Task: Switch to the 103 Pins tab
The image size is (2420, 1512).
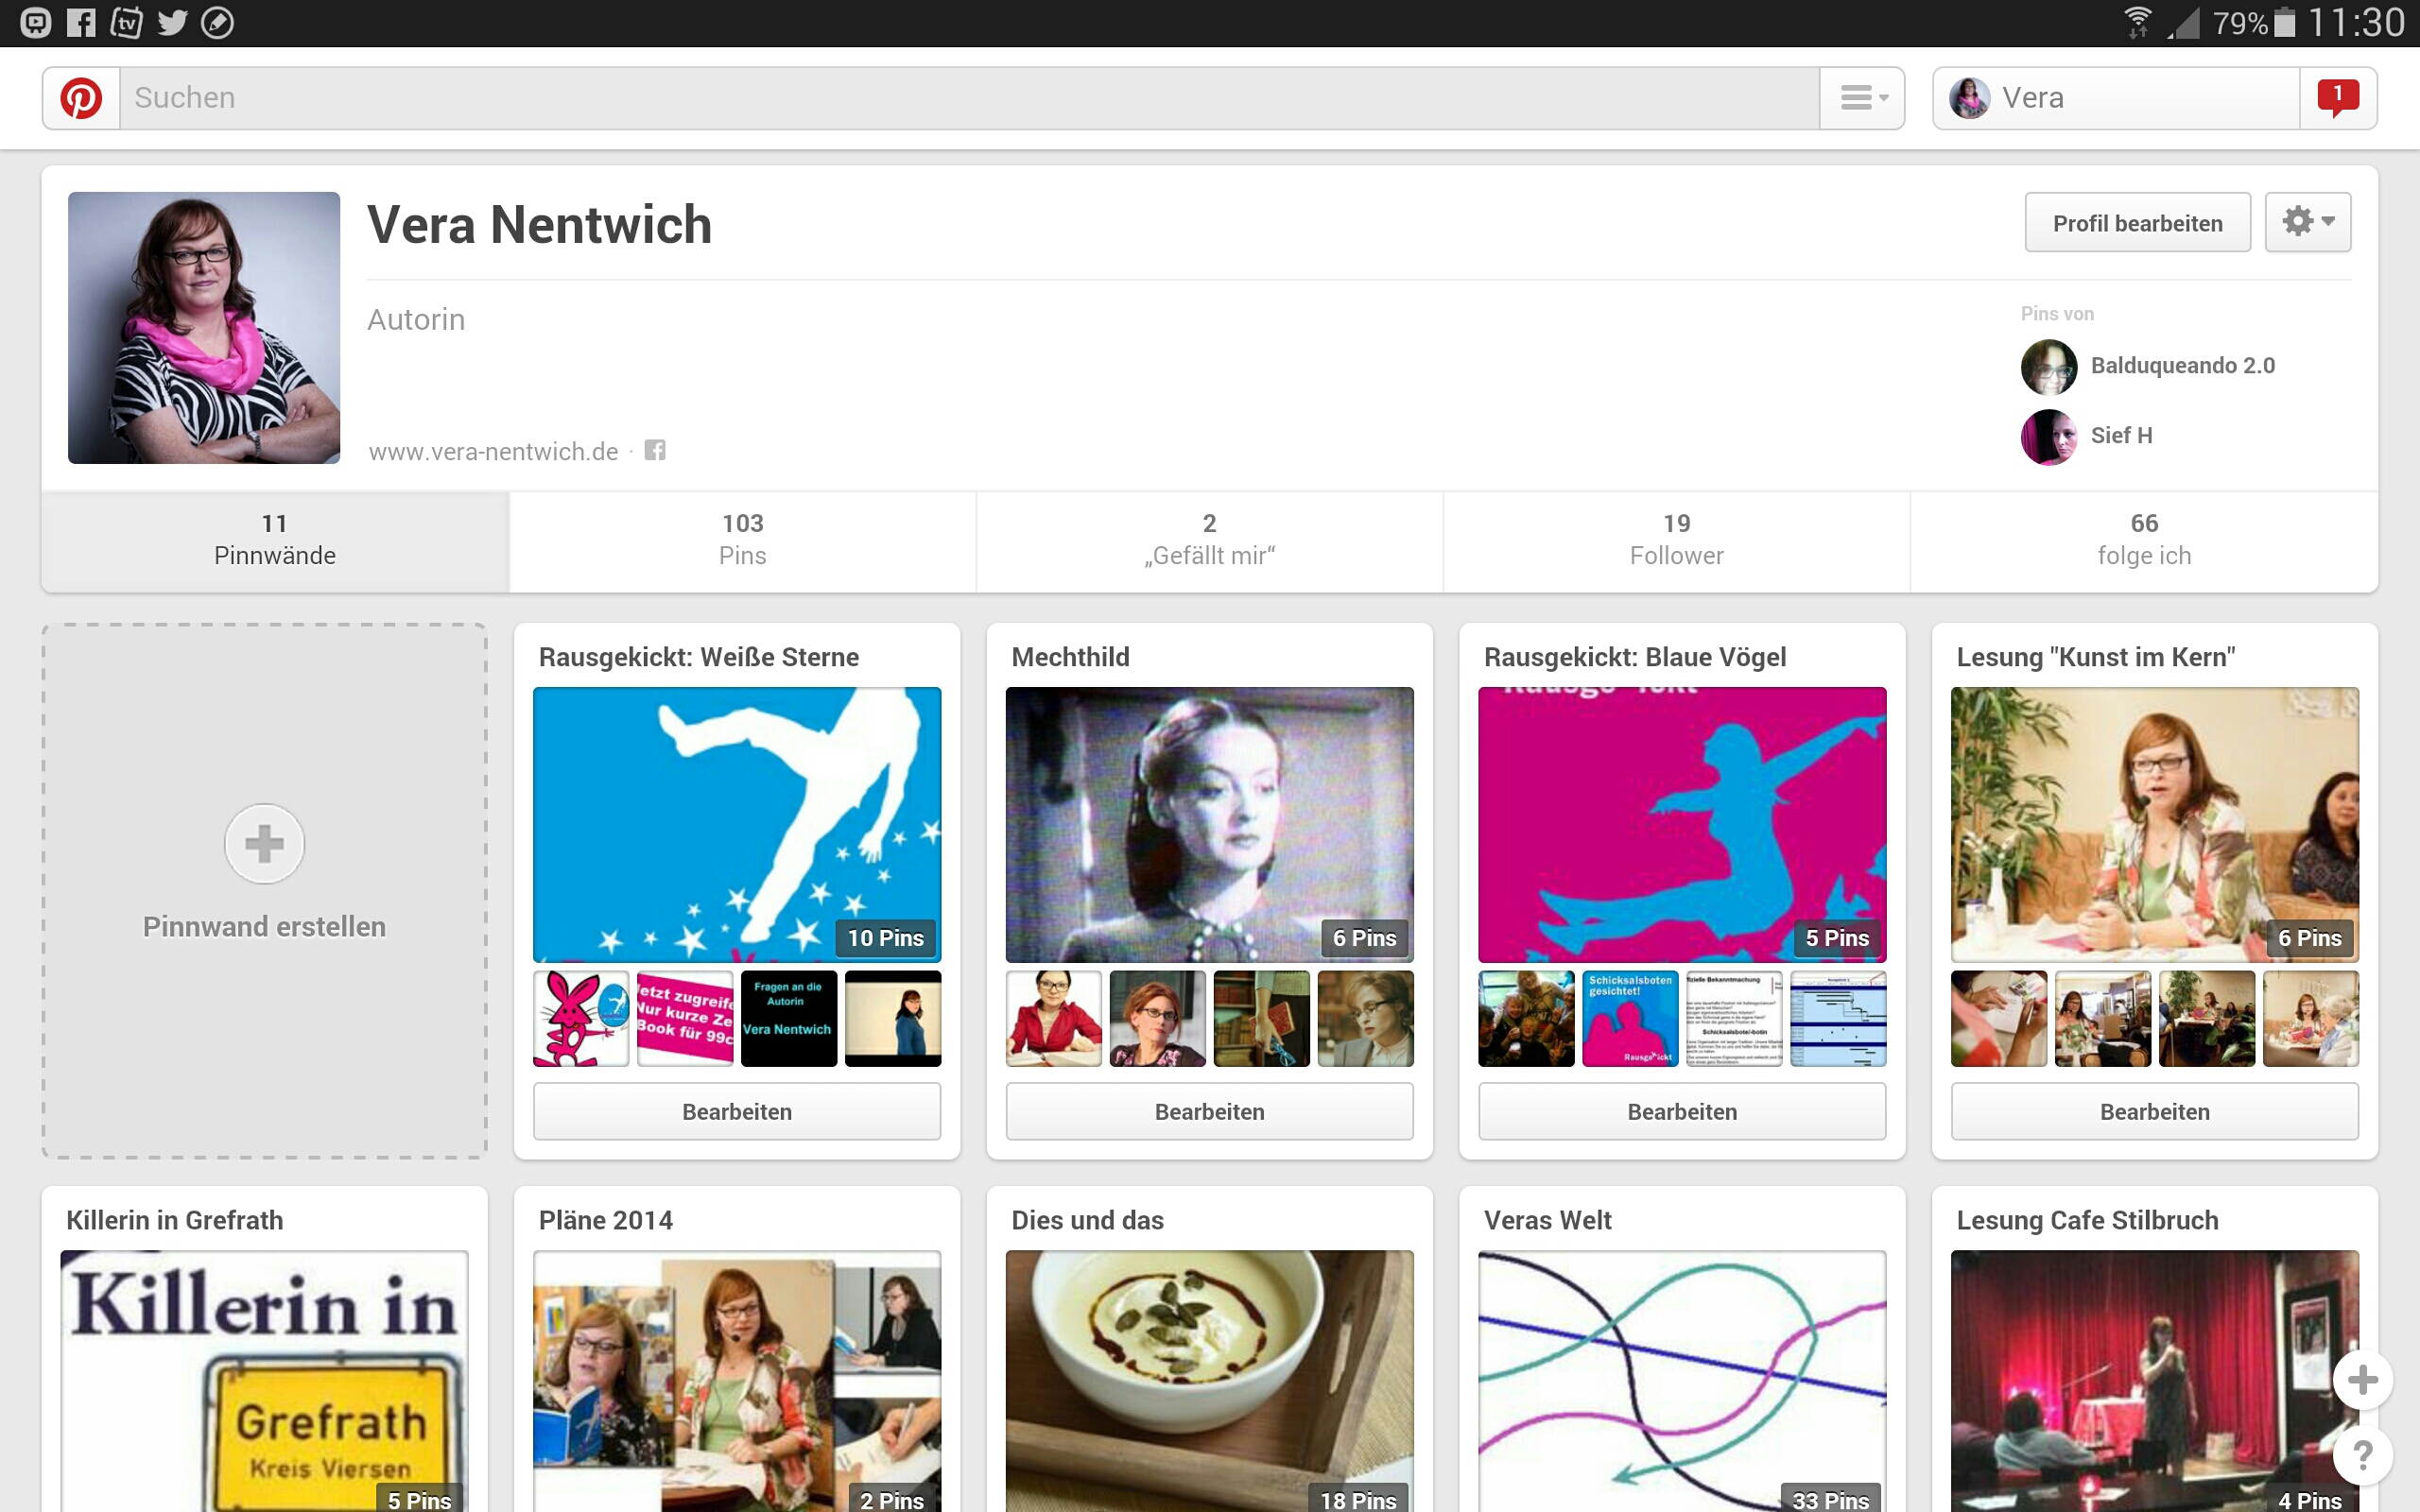Action: click(742, 540)
